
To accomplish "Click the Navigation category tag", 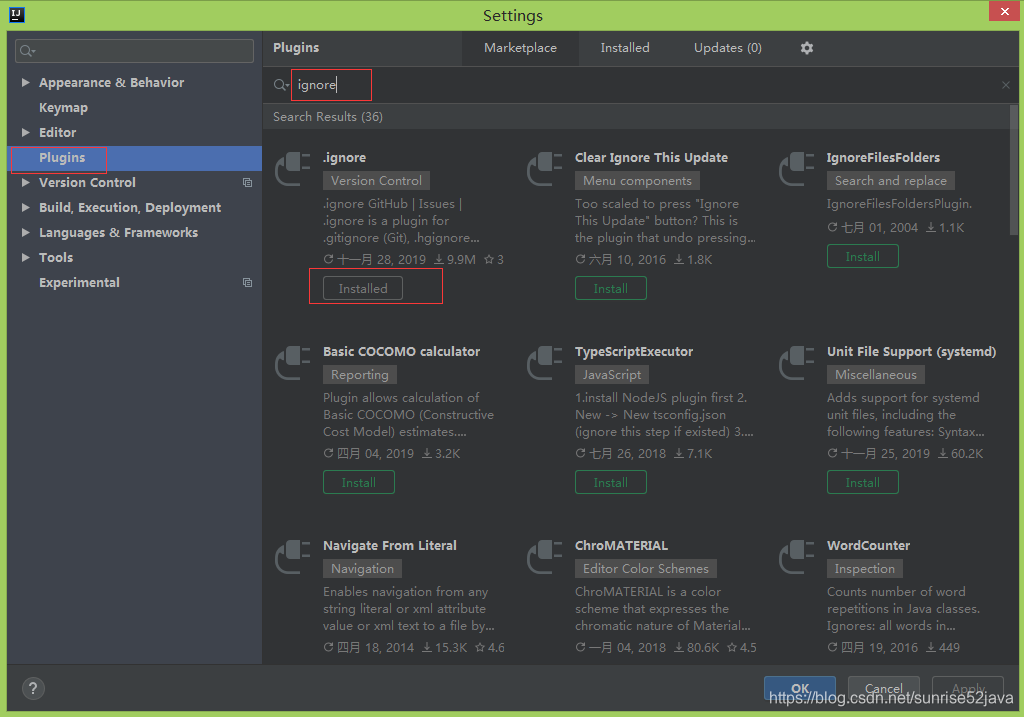I will point(362,568).
